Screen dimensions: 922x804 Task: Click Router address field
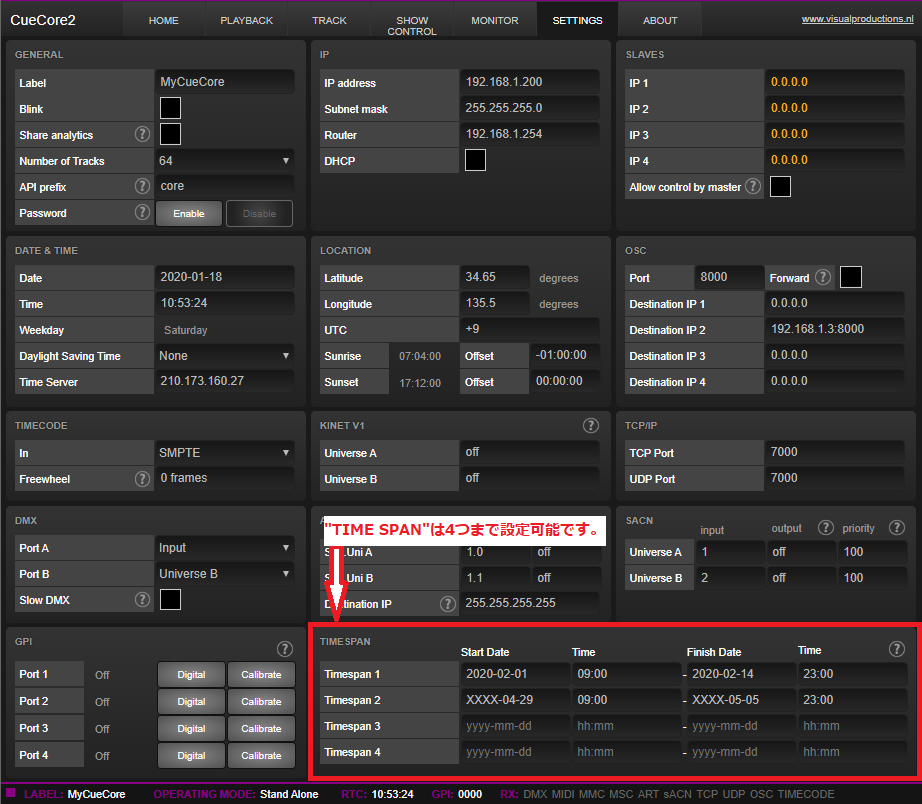[530, 134]
